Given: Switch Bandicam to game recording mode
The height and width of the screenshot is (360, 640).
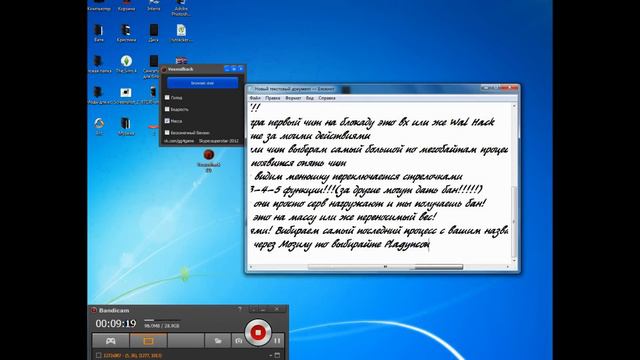Looking at the screenshot, I should [x=111, y=340].
